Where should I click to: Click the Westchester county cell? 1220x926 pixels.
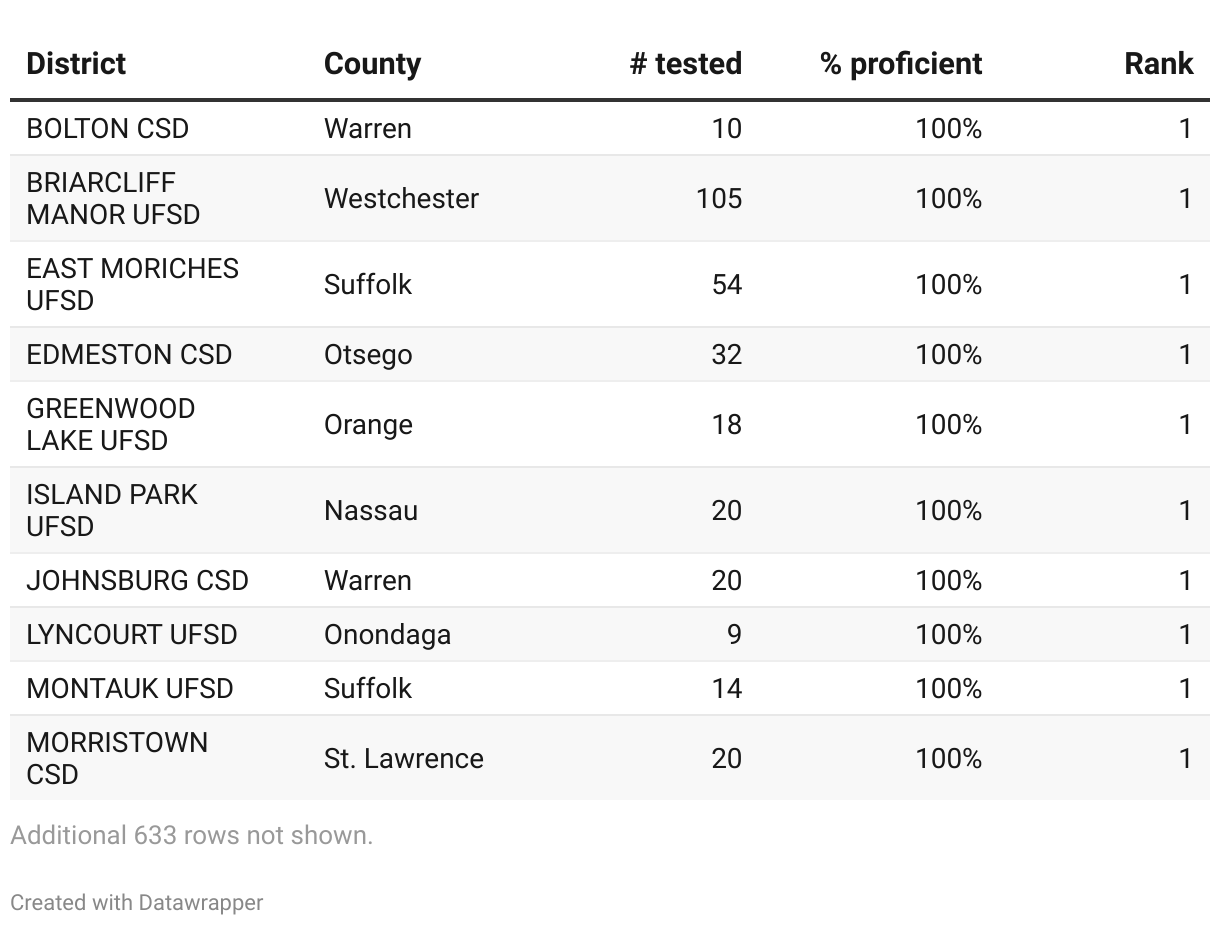401,198
